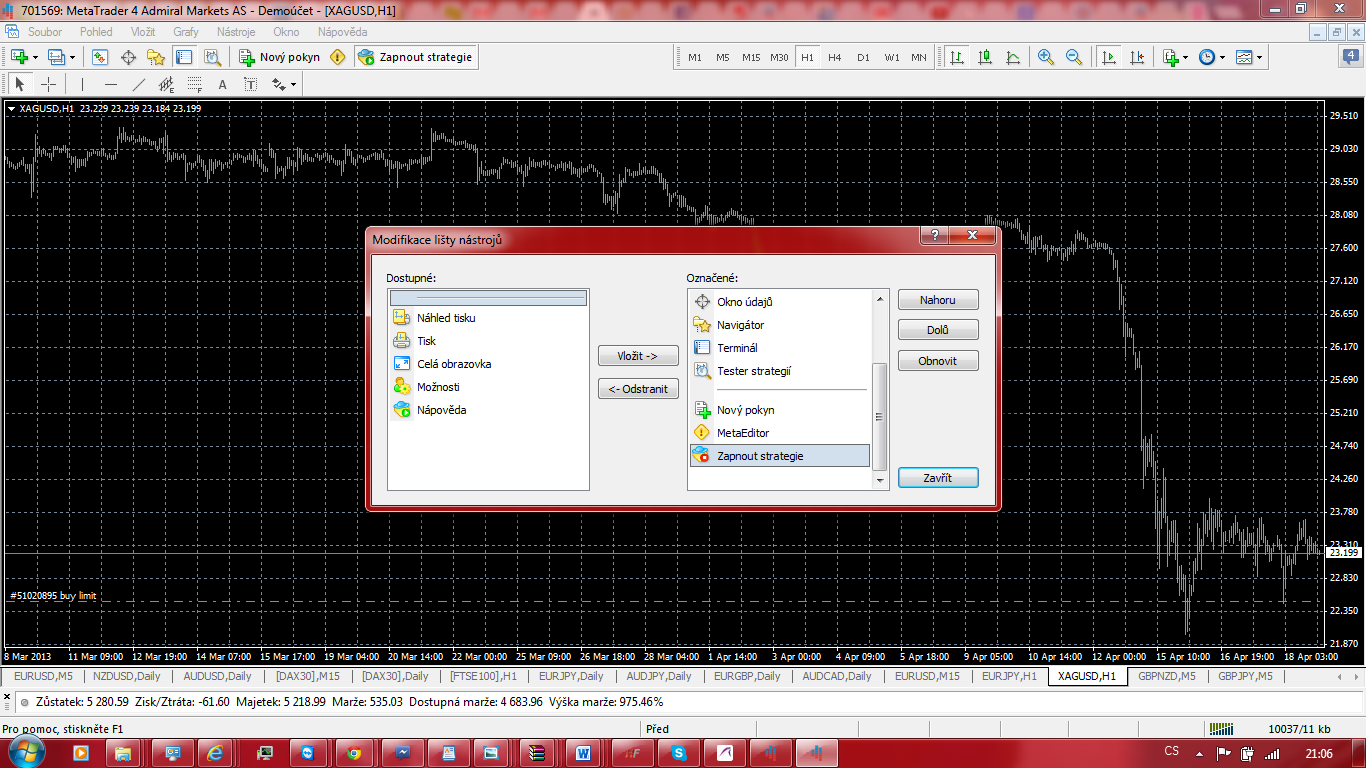This screenshot has height=768, width=1366.
Task: Switch chart to line chart mode
Action: click(1013, 57)
